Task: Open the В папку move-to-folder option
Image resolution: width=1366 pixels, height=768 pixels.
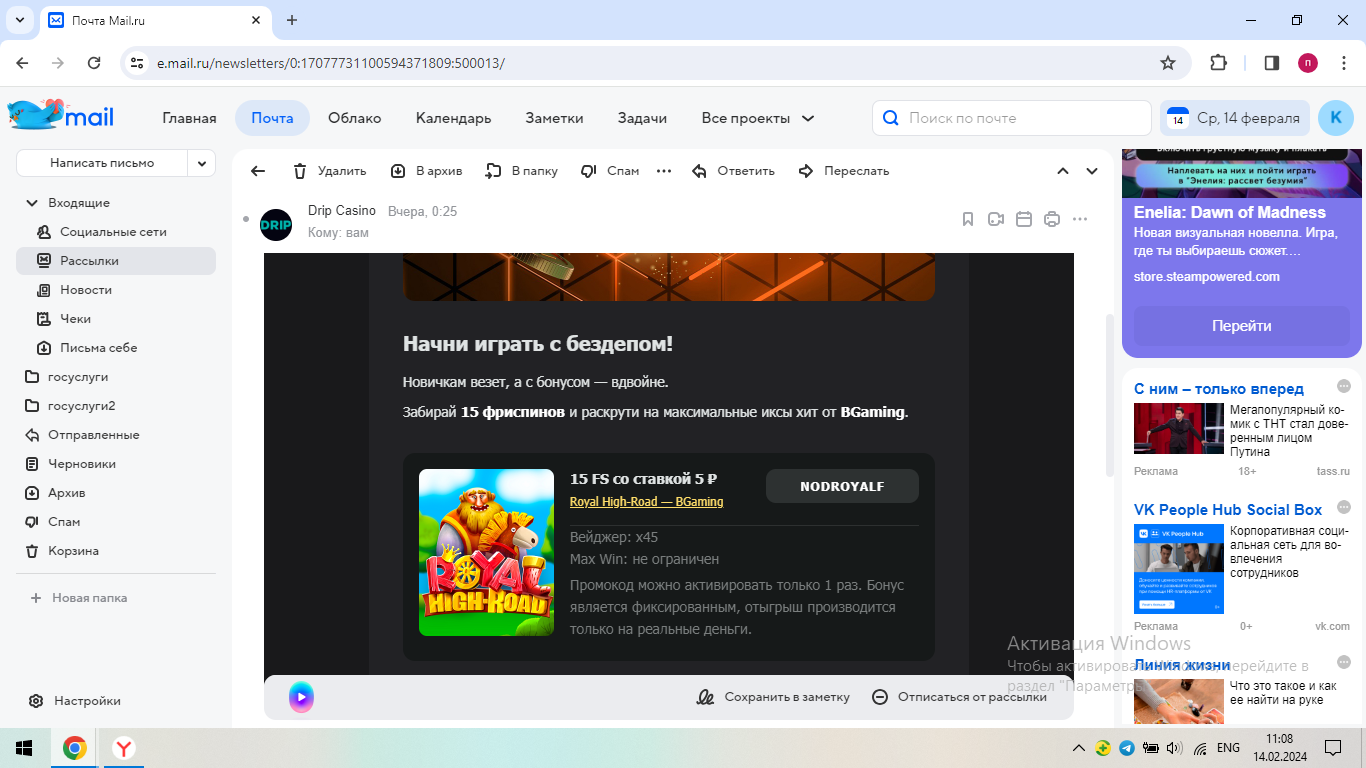Action: [522, 171]
